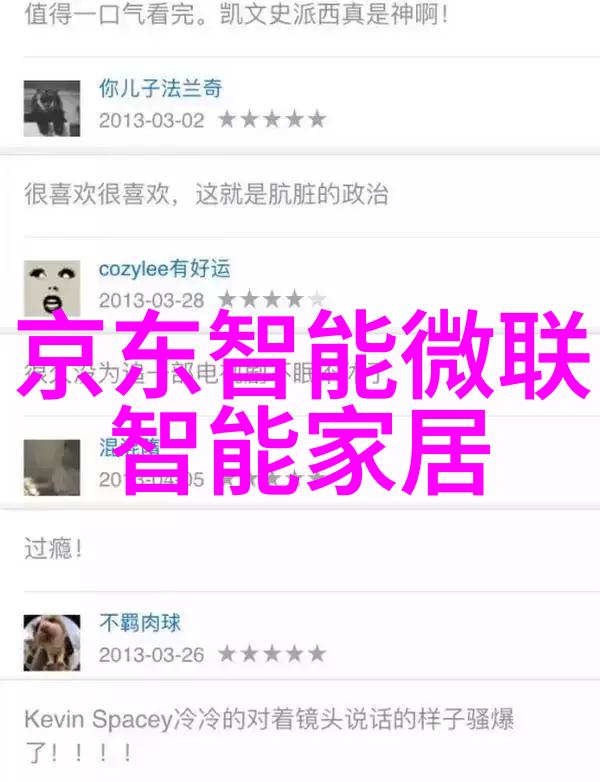Open profile of cozylee有好运
The width and height of the screenshot is (600, 782).
click(x=165, y=269)
